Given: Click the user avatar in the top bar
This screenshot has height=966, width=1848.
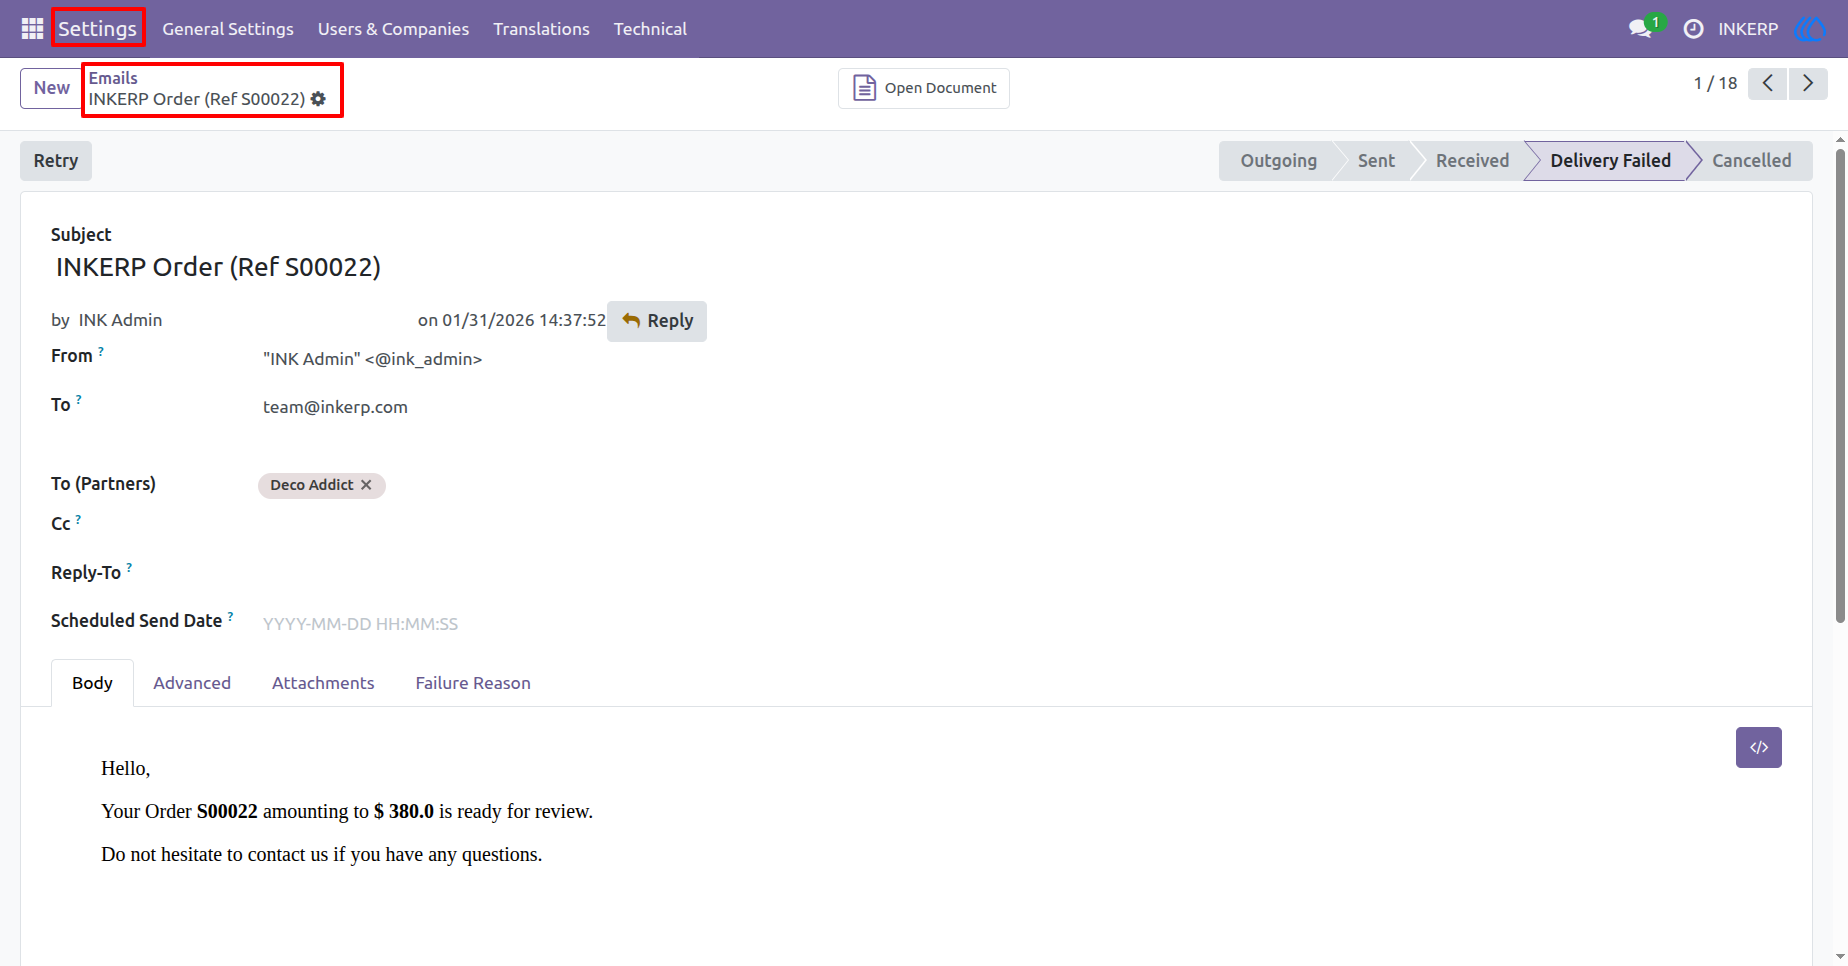Looking at the screenshot, I should [x=1810, y=29].
